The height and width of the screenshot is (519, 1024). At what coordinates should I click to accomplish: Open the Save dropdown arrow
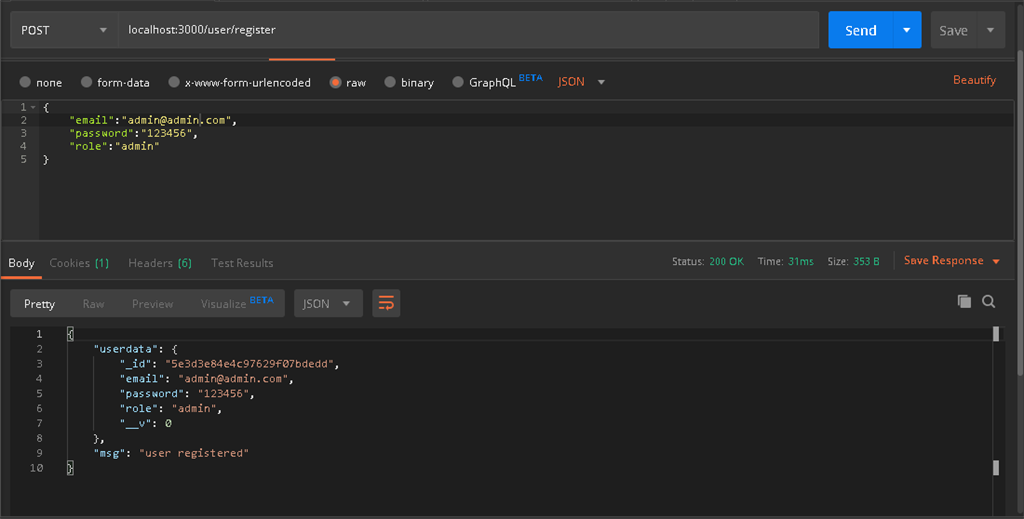click(x=990, y=30)
